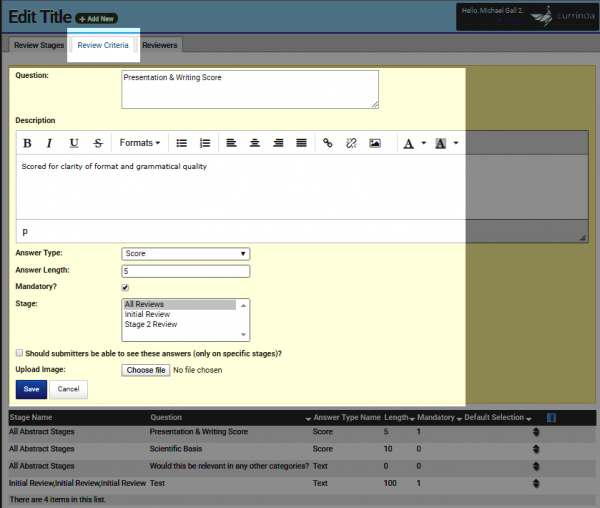Toggle underline formatting in description editor
This screenshot has height=508, width=600.
coord(74,143)
